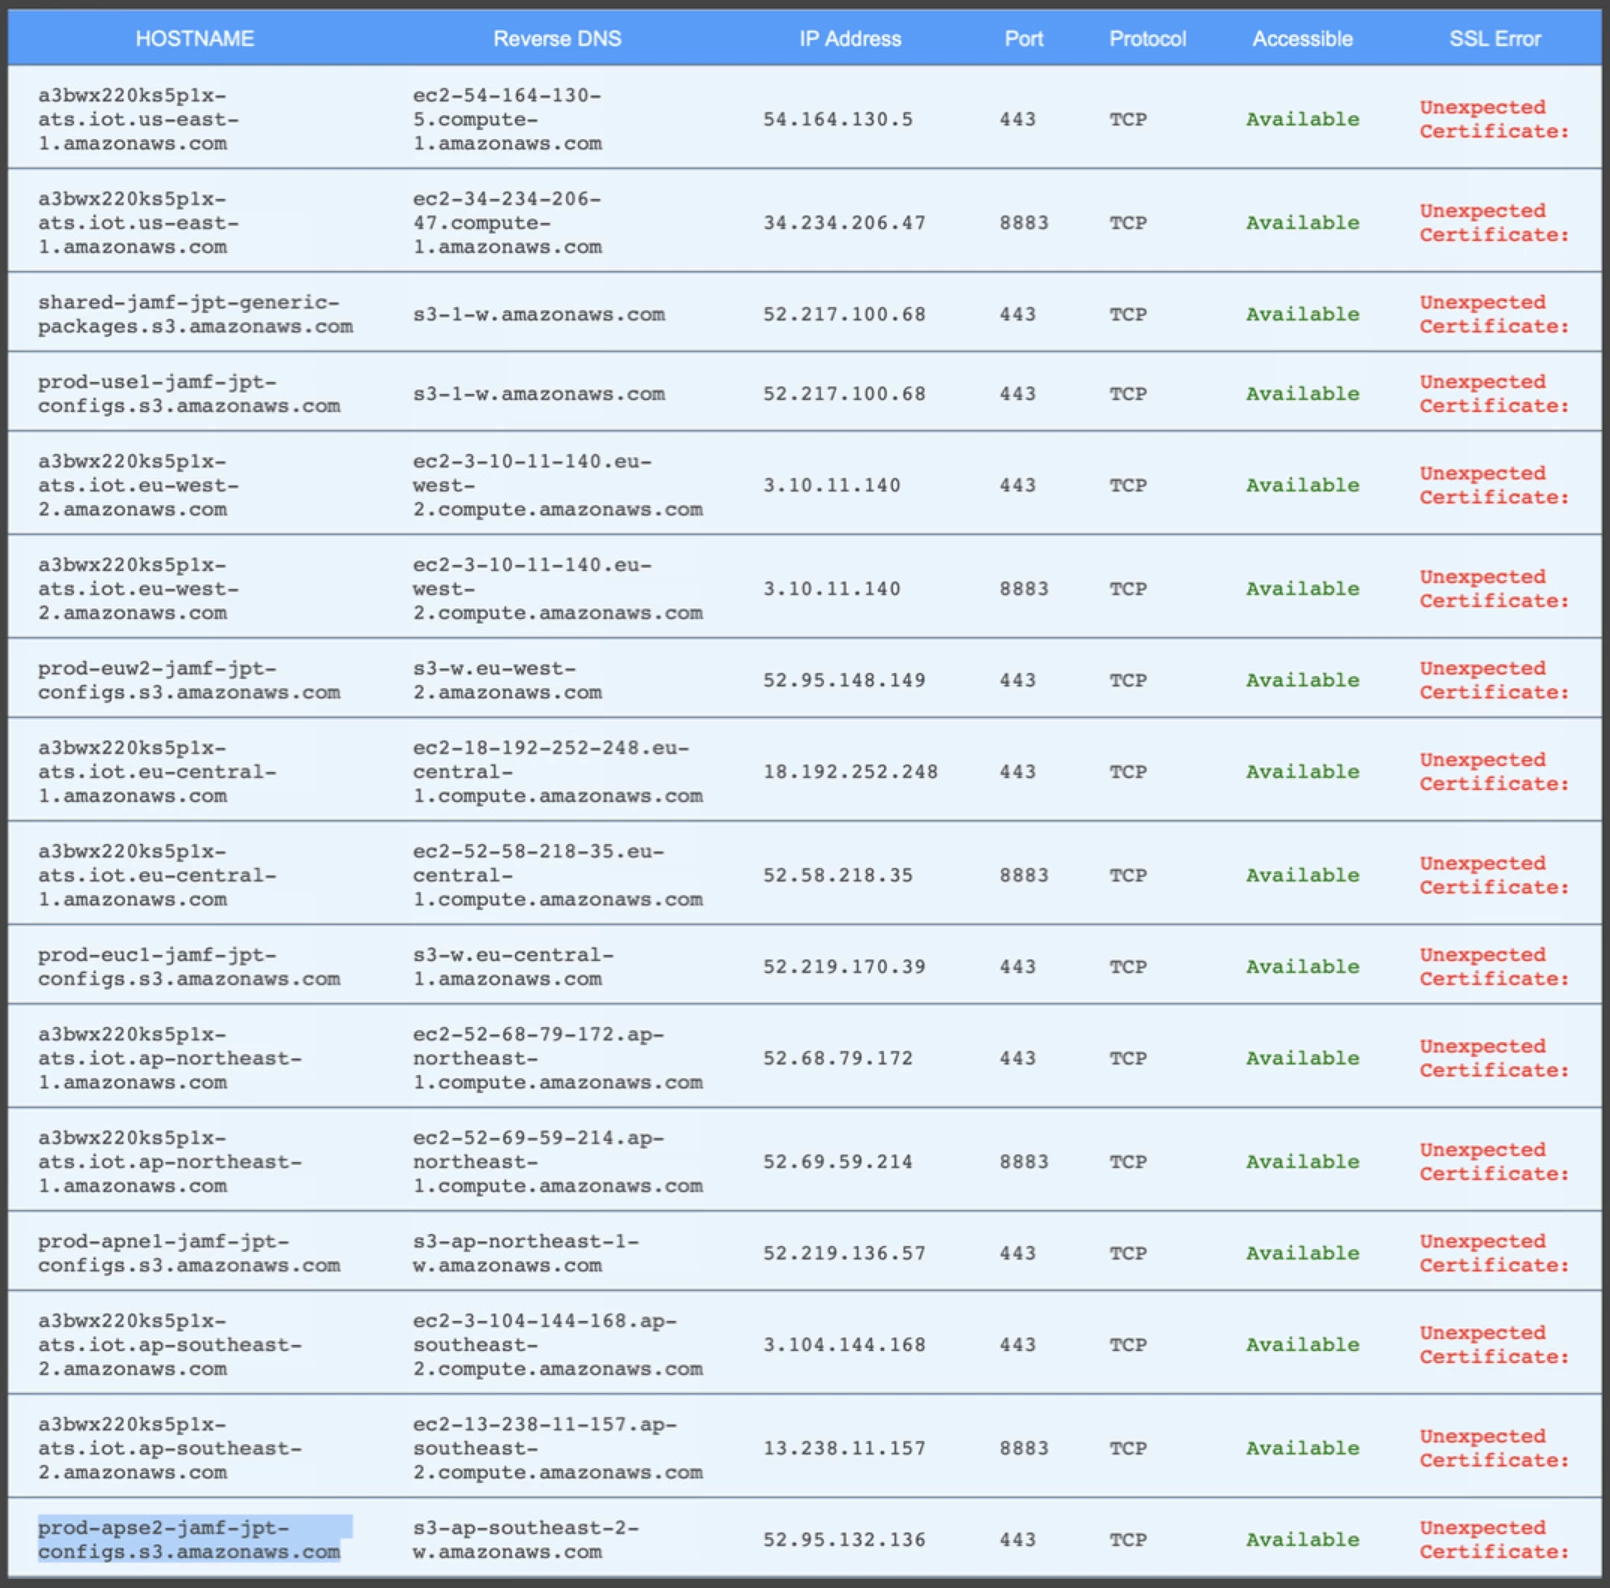Click IP address 3.104.144.168
The height and width of the screenshot is (1588, 1610).
(x=844, y=1345)
